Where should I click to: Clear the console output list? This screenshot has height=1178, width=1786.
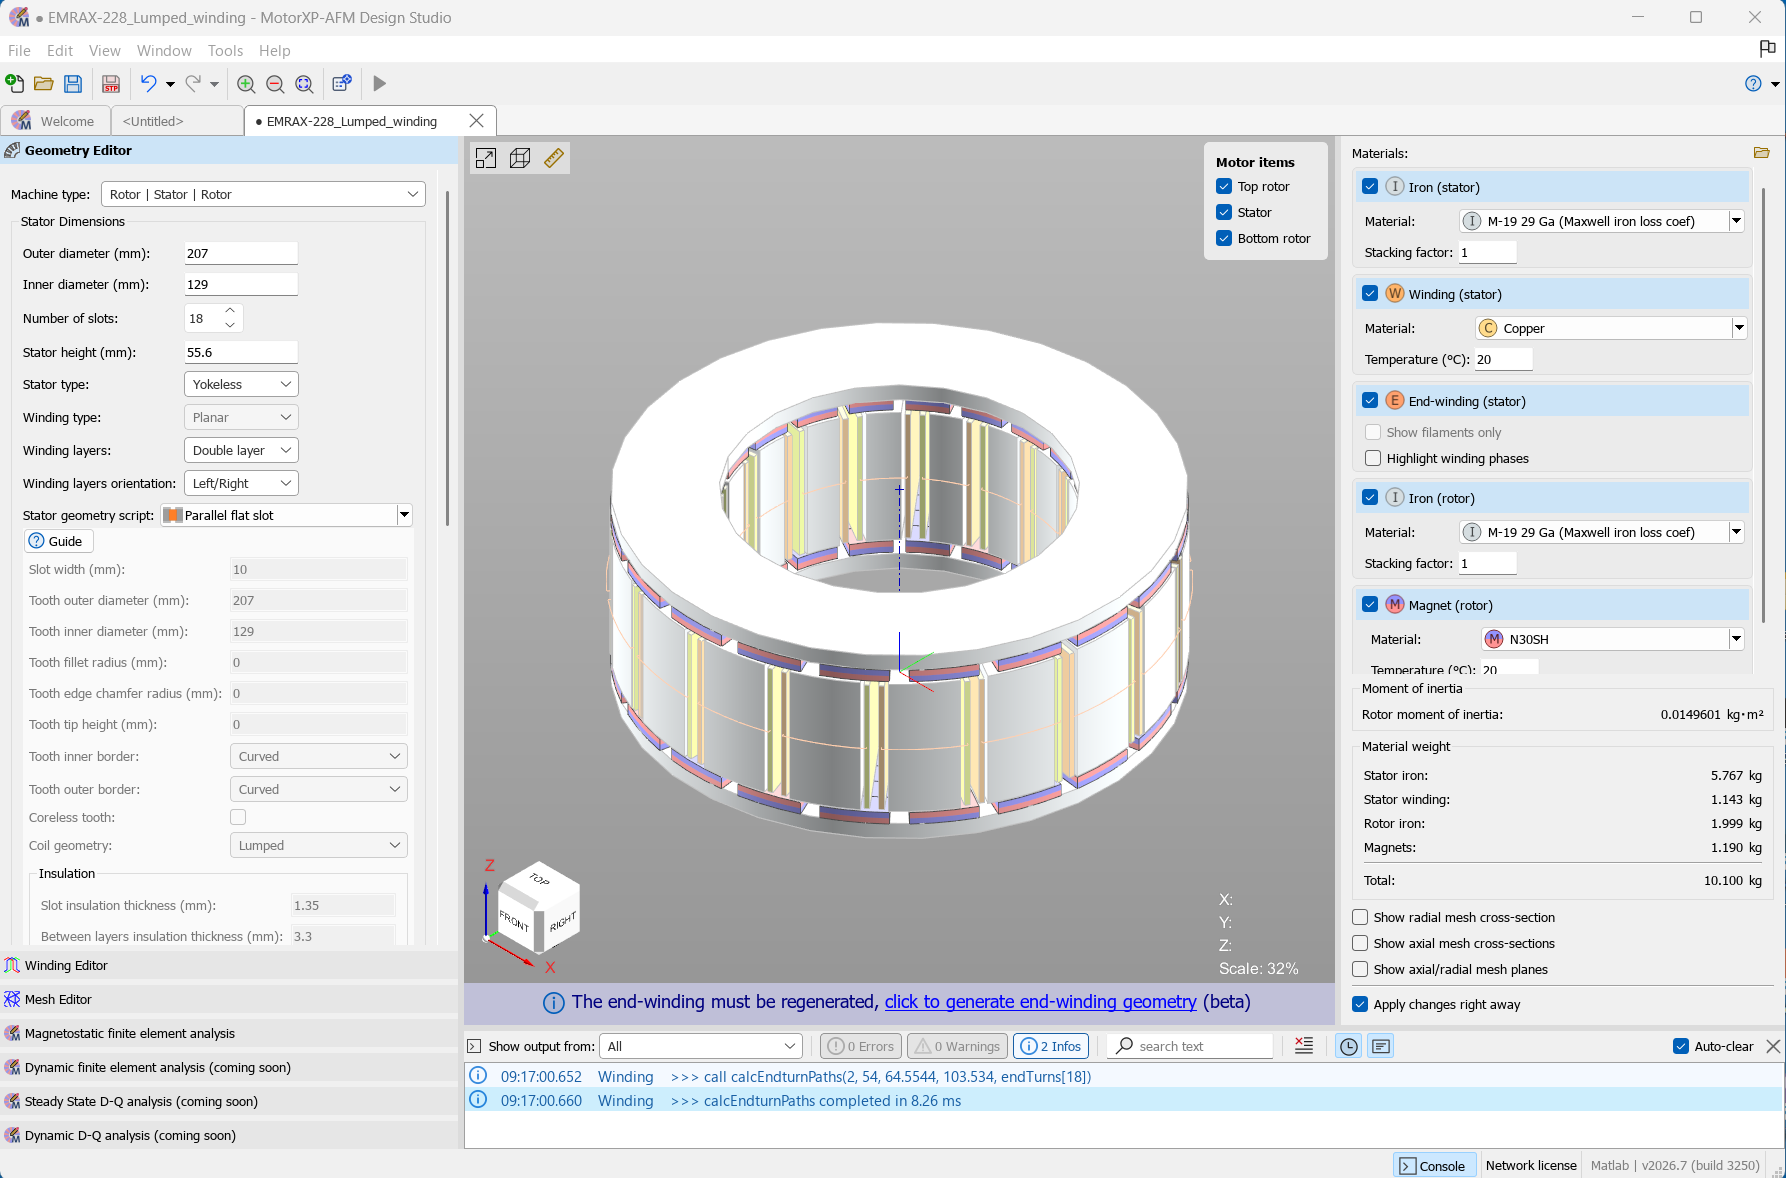pyautogui.click(x=1304, y=1046)
